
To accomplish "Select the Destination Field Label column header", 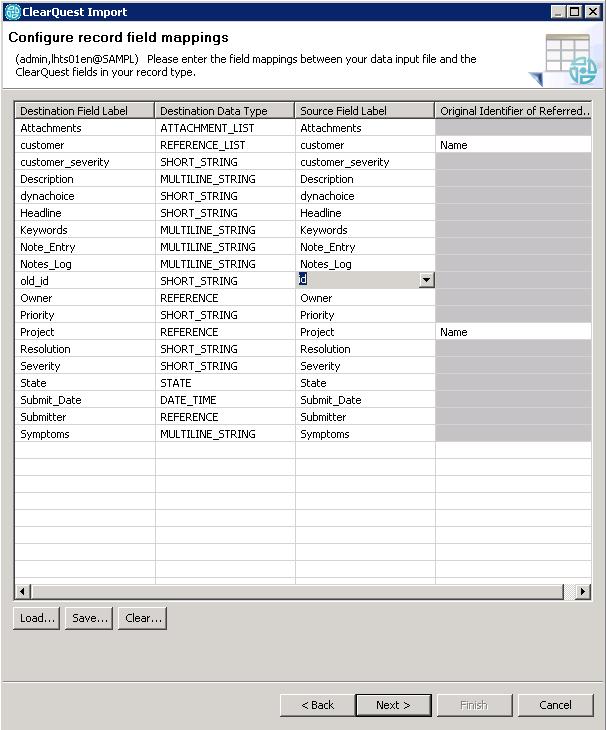I will [x=84, y=111].
